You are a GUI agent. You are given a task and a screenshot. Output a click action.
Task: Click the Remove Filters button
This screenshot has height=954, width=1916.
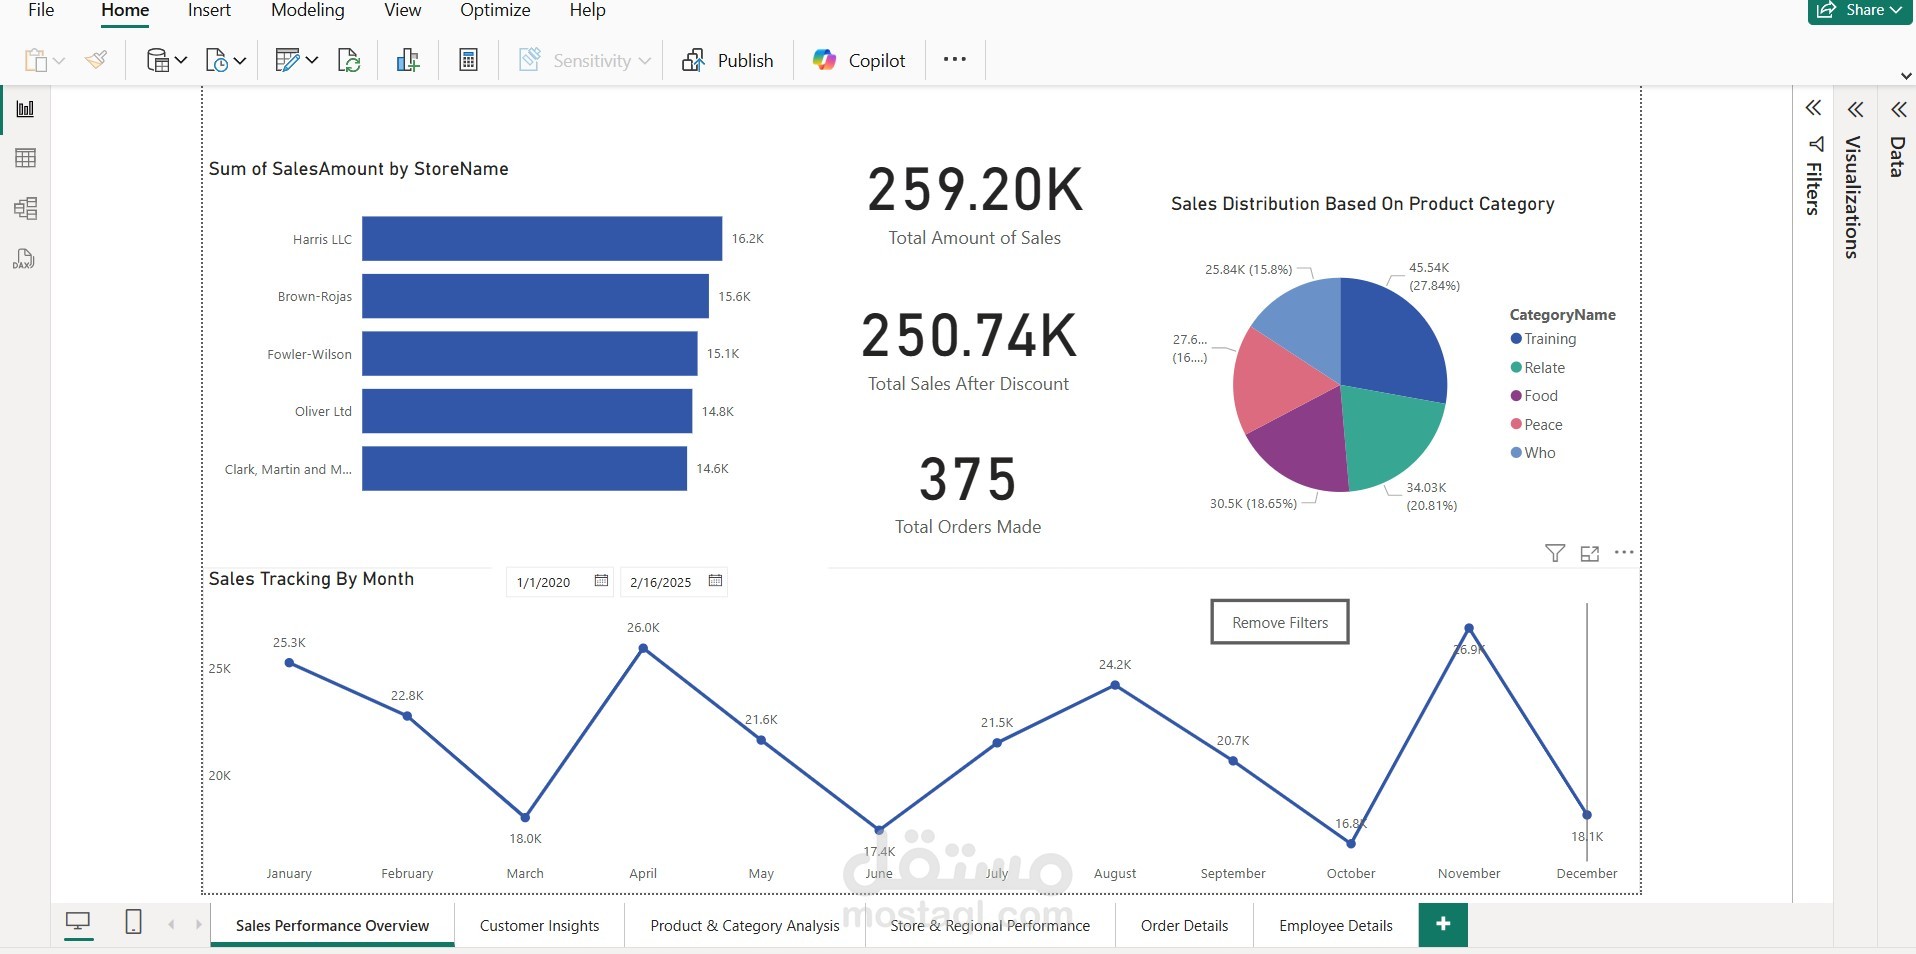1280,622
